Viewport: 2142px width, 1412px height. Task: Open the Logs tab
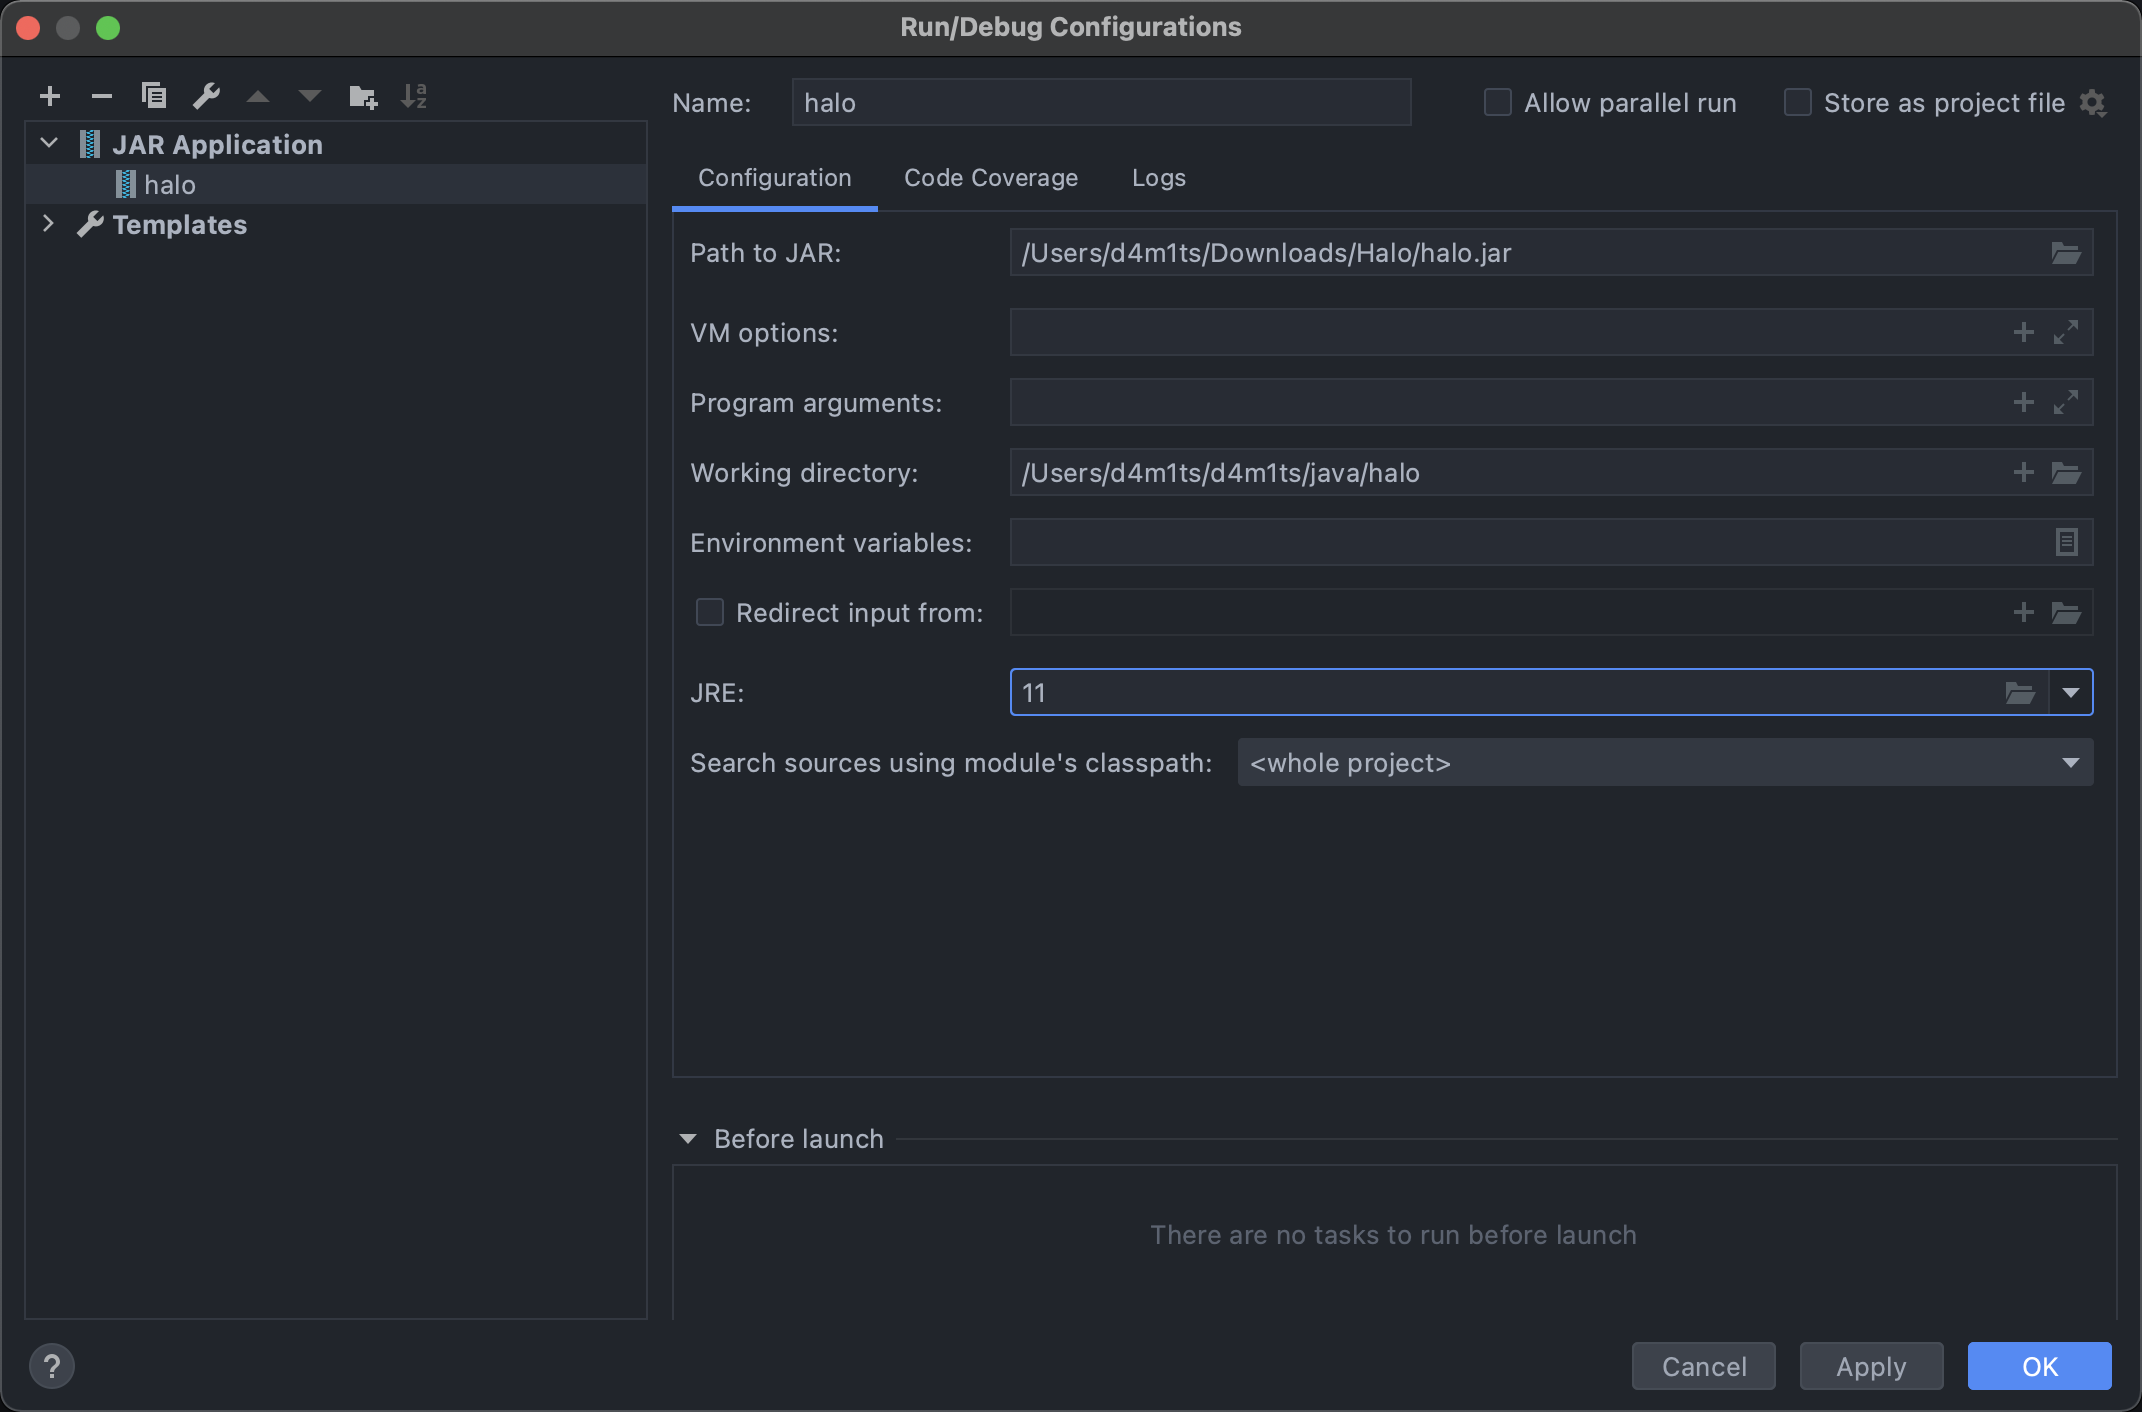click(x=1158, y=178)
